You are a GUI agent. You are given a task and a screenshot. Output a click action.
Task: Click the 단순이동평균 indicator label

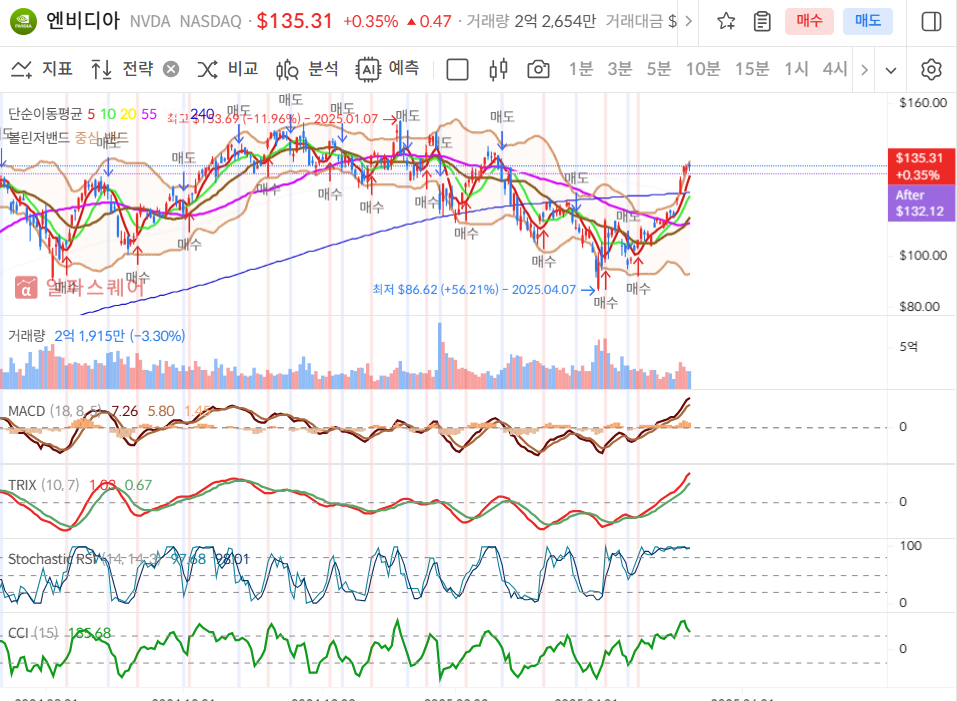click(45, 114)
